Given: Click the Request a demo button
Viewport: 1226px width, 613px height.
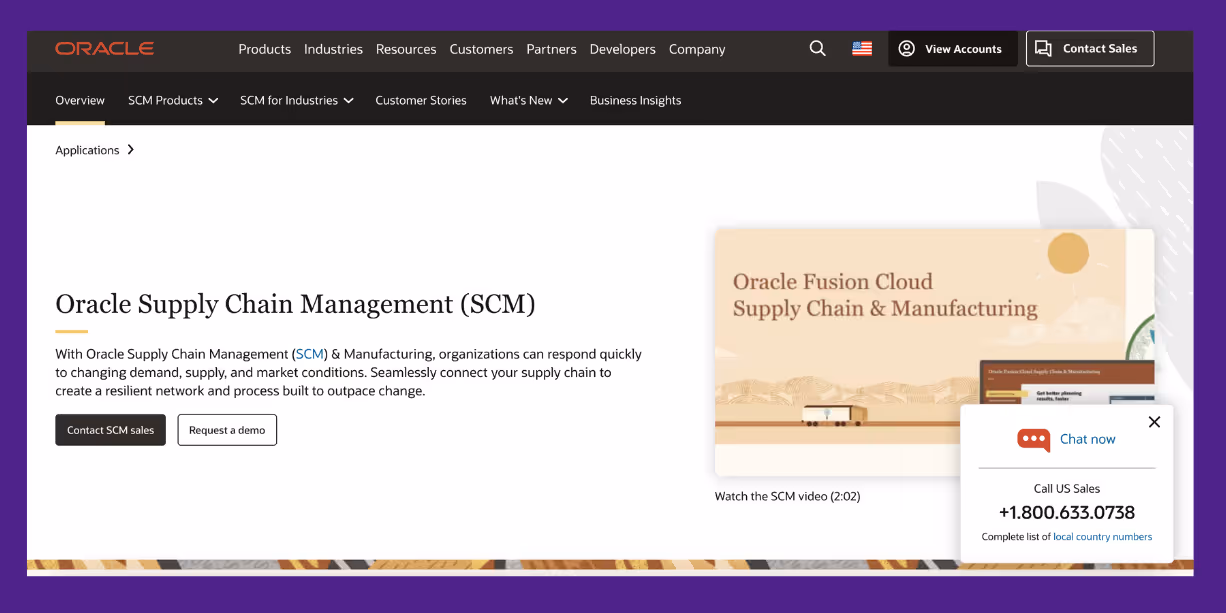Looking at the screenshot, I should (227, 430).
